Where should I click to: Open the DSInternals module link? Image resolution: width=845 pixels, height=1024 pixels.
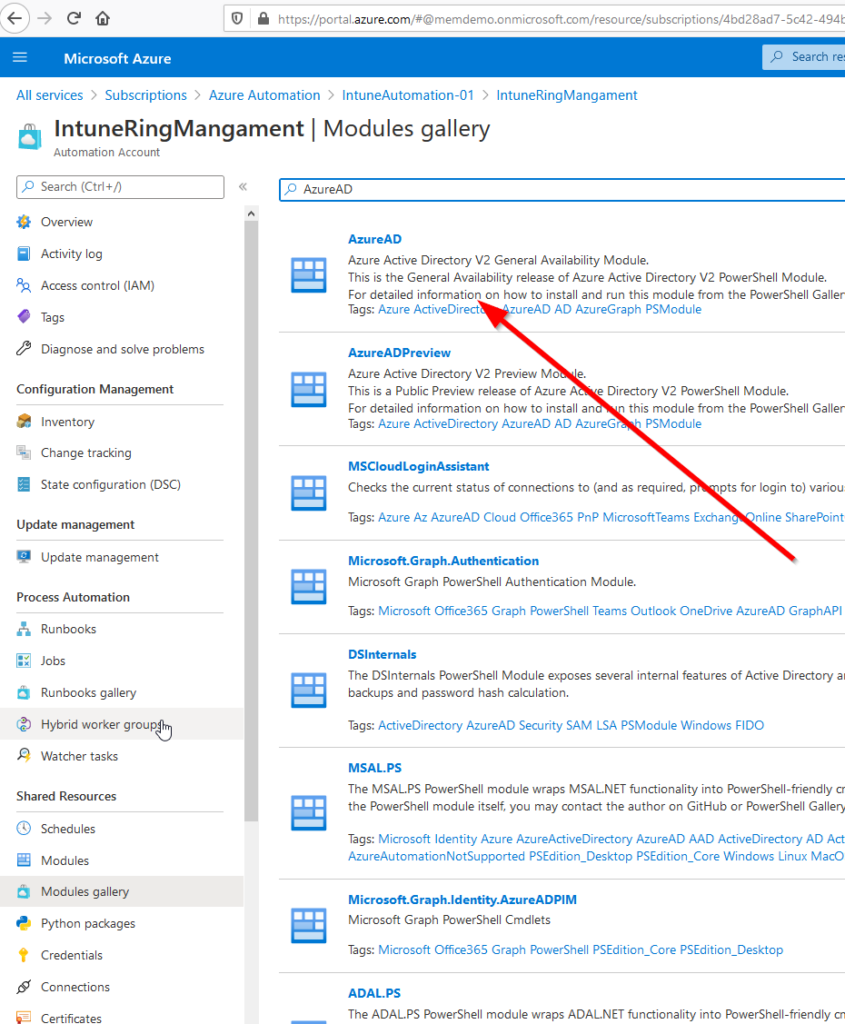(x=382, y=654)
